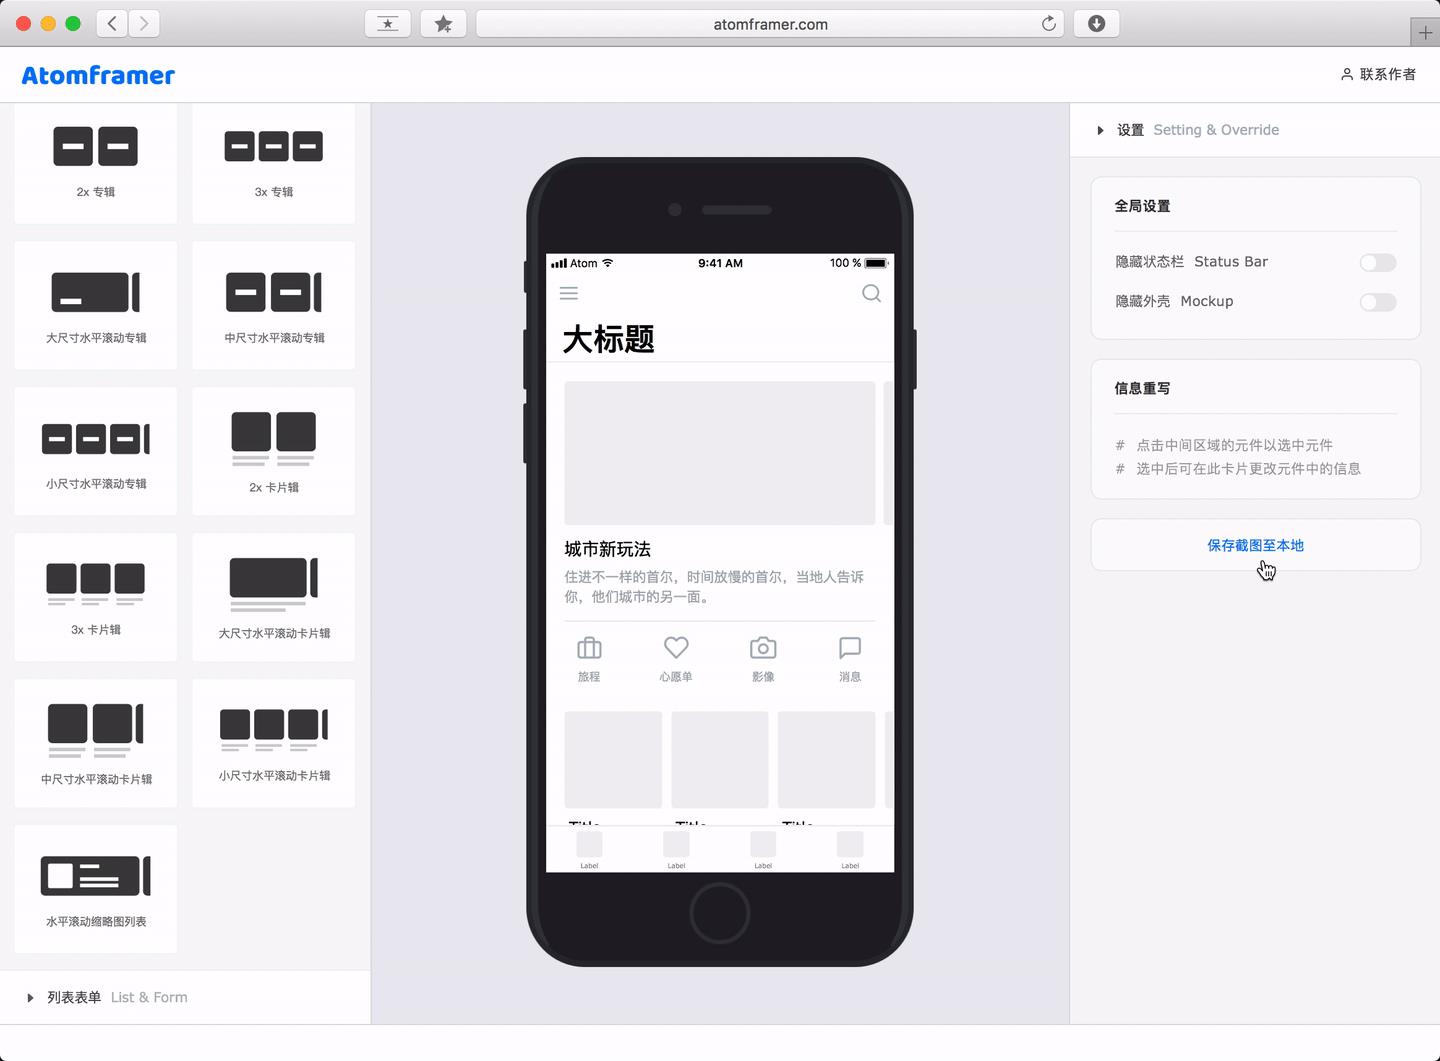Open the top sites bookmarks button
The image size is (1440, 1061).
pyautogui.click(x=388, y=24)
